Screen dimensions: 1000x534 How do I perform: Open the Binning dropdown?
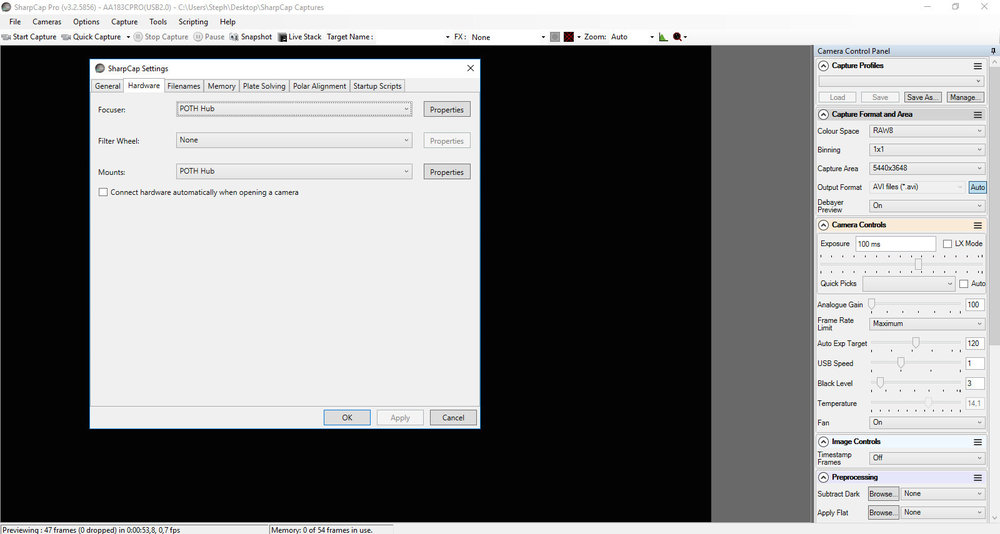click(x=927, y=149)
